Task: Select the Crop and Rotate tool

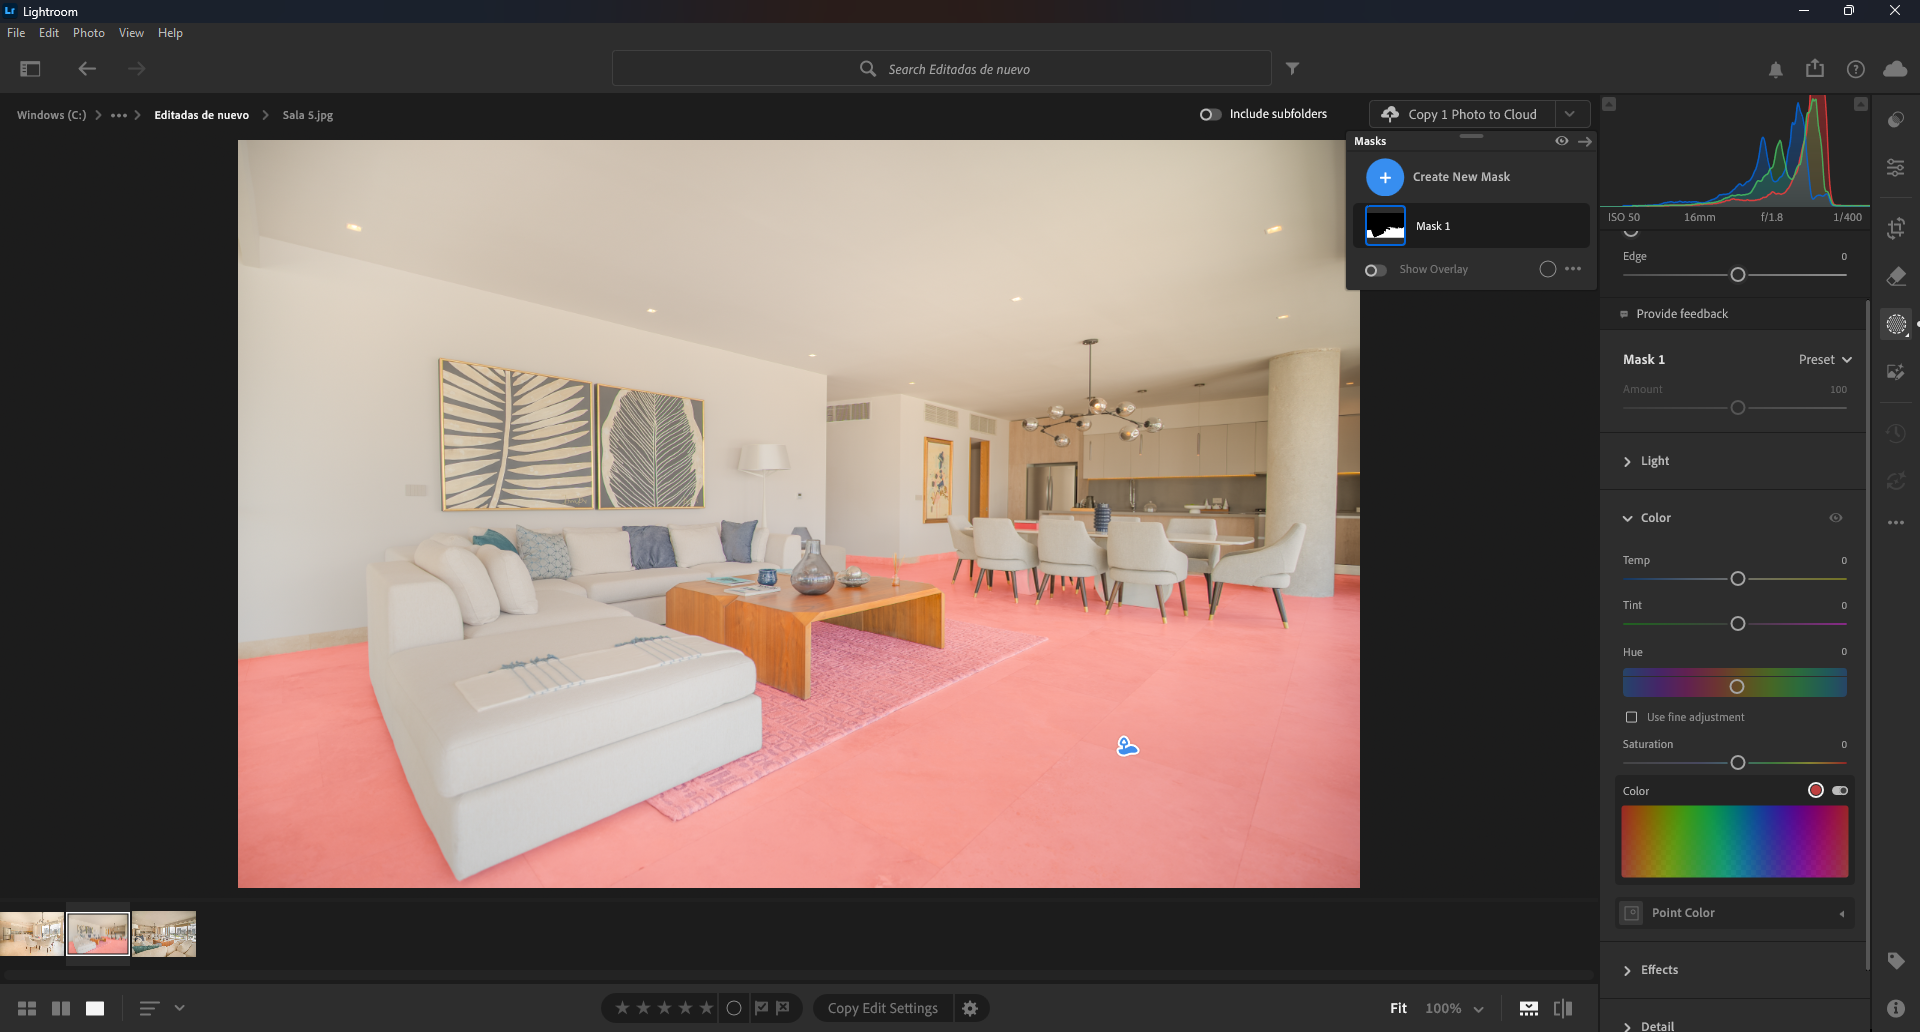Action: click(x=1895, y=228)
